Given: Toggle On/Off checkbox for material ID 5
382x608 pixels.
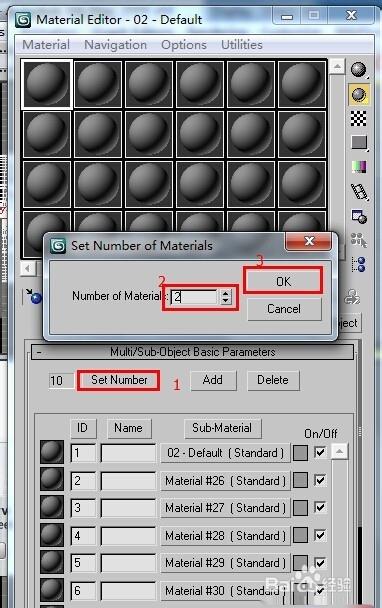Looking at the screenshot, I should [320, 562].
